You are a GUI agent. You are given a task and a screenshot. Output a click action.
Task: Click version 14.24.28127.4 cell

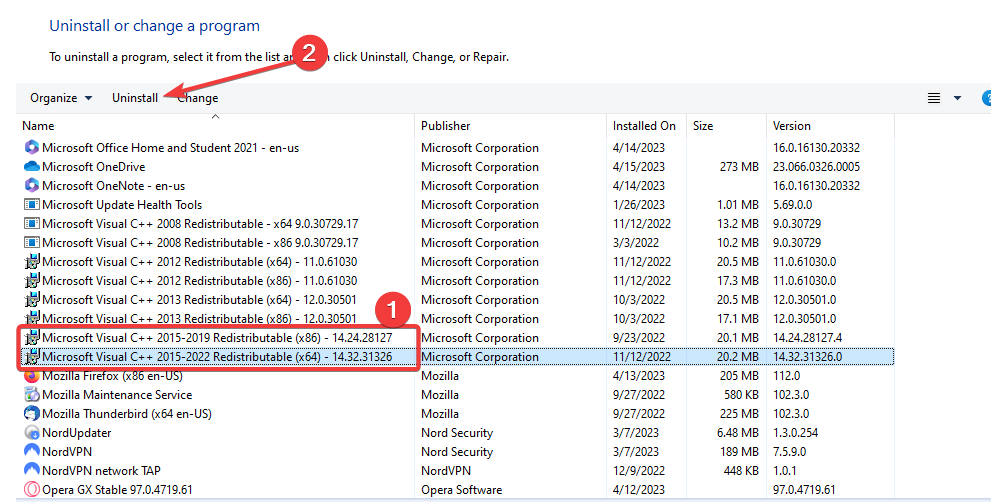coord(808,337)
